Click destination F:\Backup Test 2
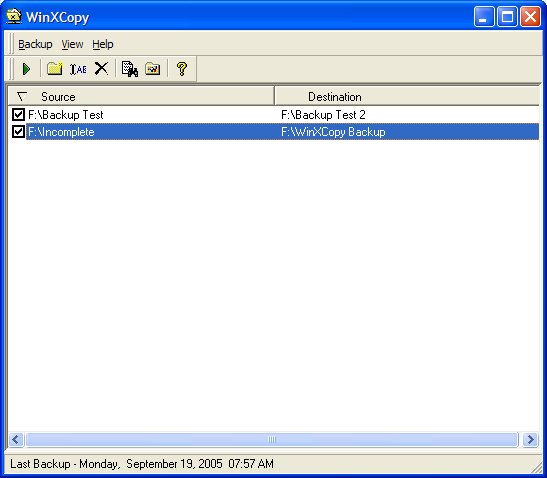This screenshot has height=478, width=547. coord(323,115)
